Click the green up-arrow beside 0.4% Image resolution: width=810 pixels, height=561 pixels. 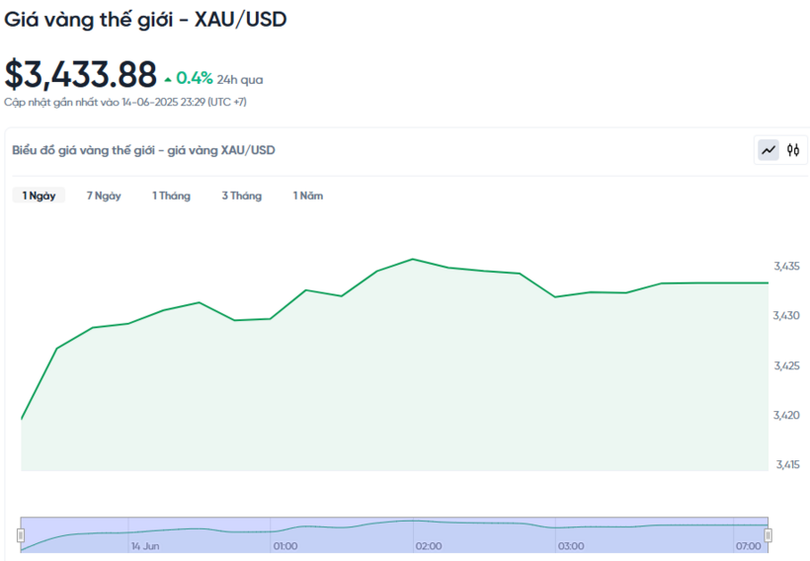point(168,78)
